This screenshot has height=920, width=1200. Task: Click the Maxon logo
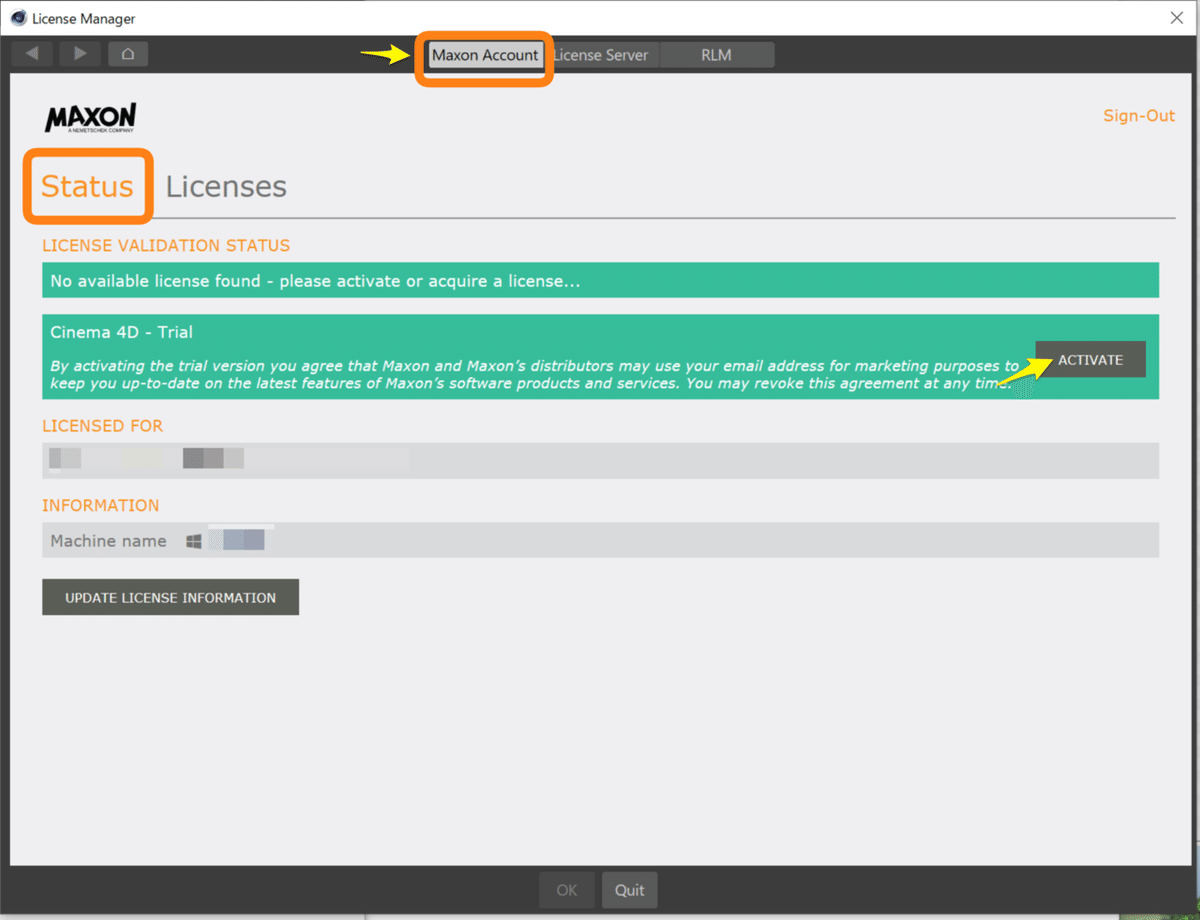[x=90, y=118]
